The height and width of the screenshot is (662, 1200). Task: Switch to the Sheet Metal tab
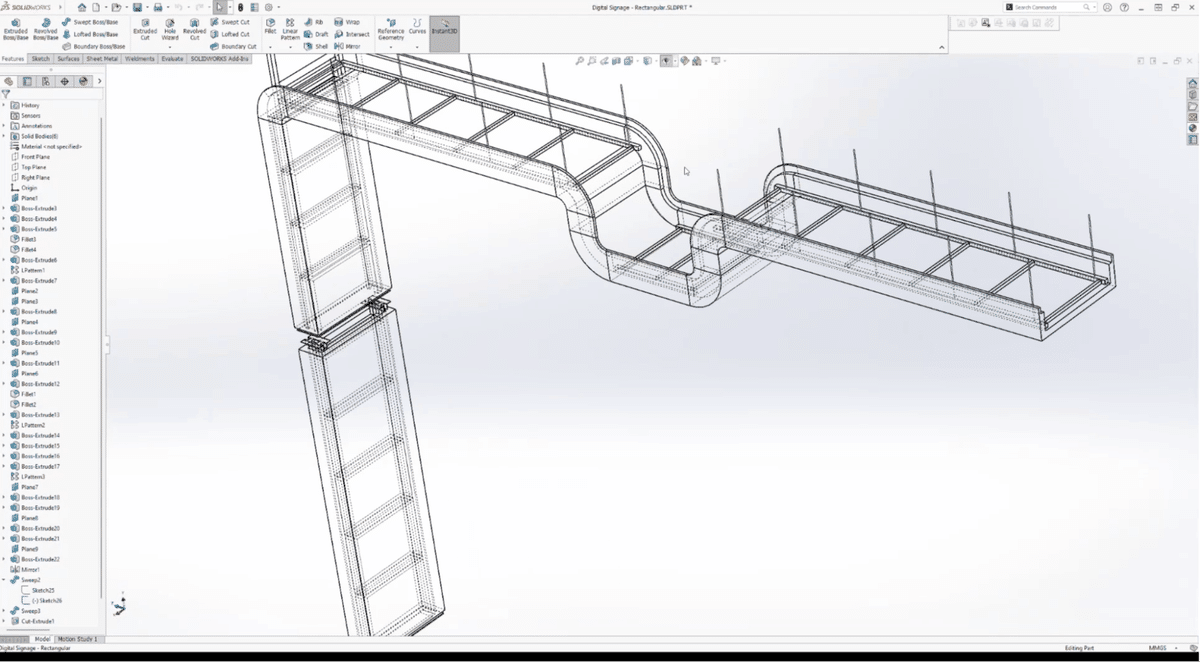tap(102, 59)
